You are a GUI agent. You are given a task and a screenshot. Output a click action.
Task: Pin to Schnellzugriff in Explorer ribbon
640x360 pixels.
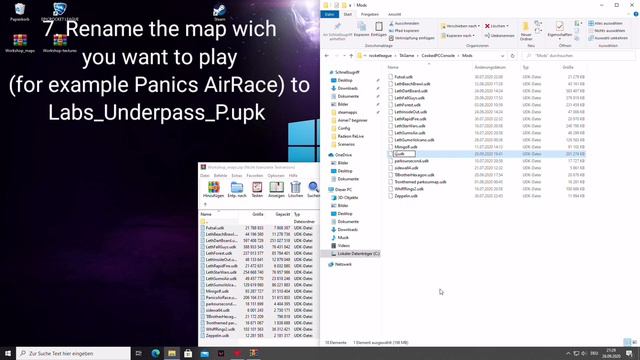337,30
